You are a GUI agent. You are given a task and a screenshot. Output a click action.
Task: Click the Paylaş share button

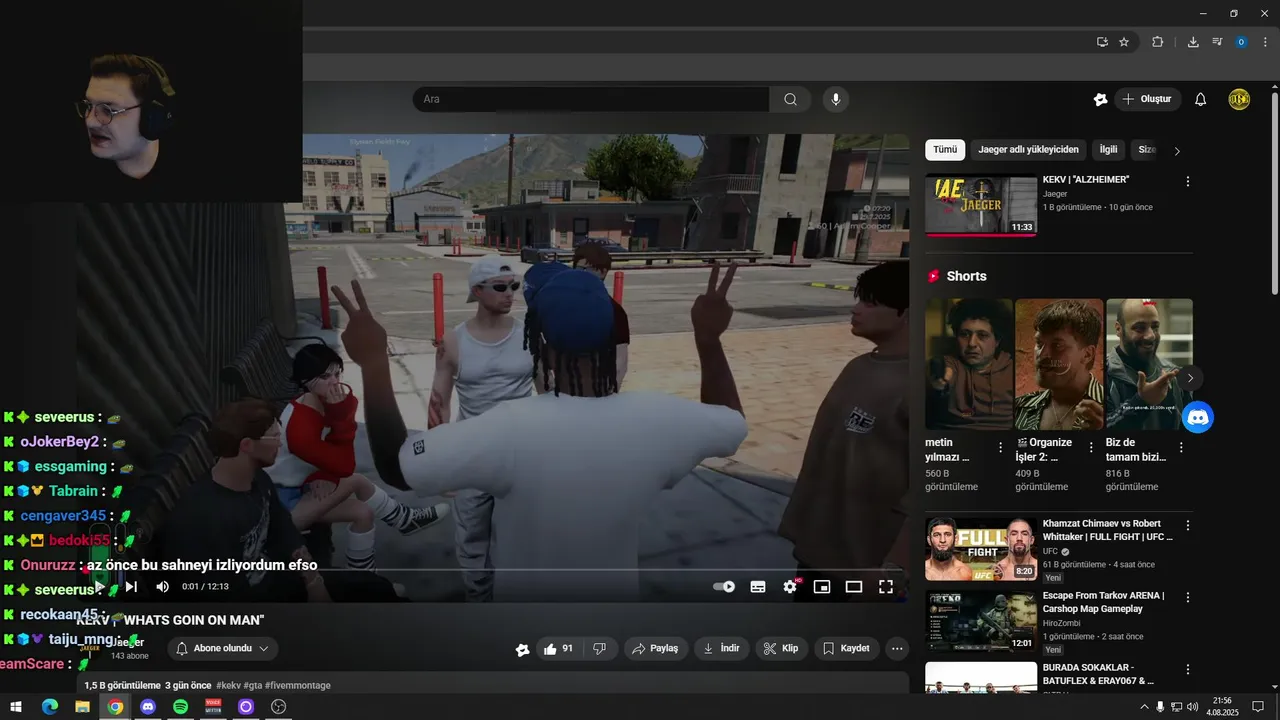click(x=655, y=648)
